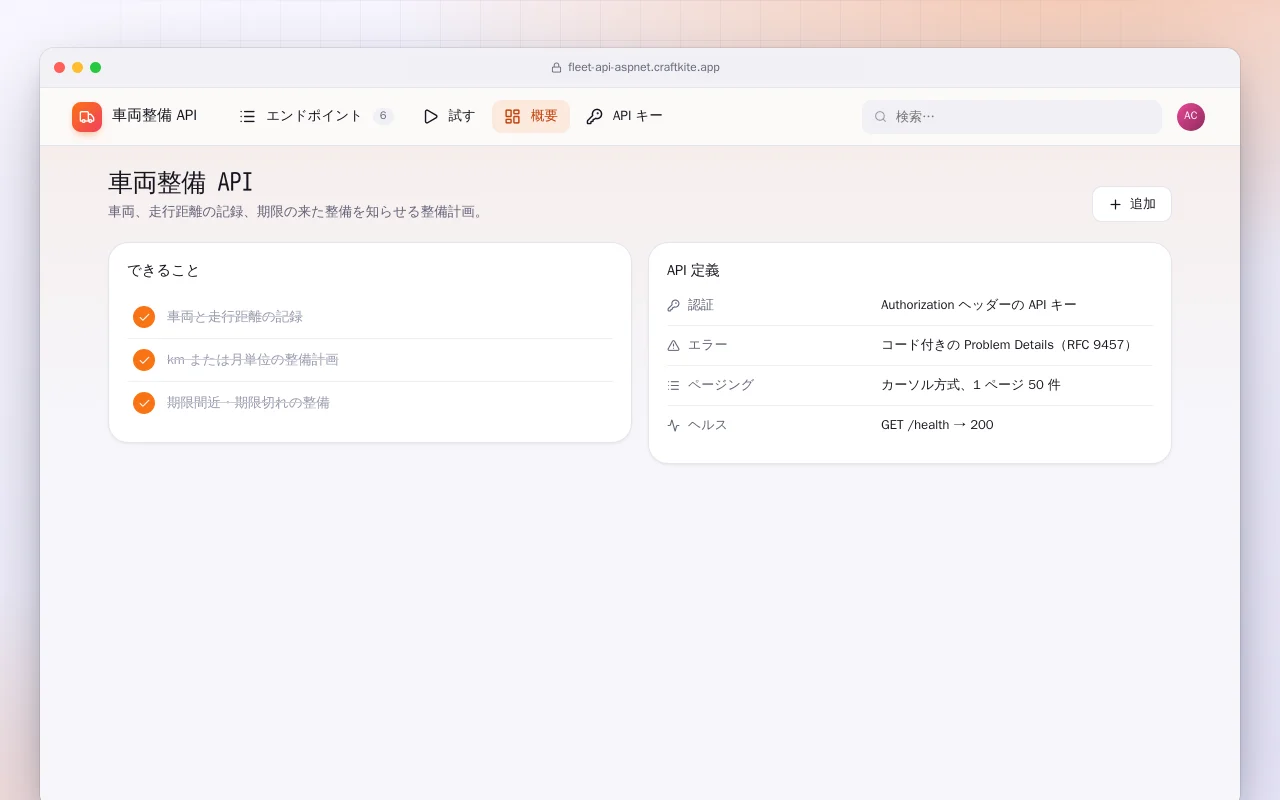Uncheck km または月単位の整備計画
1280x800 pixels.
click(144, 360)
